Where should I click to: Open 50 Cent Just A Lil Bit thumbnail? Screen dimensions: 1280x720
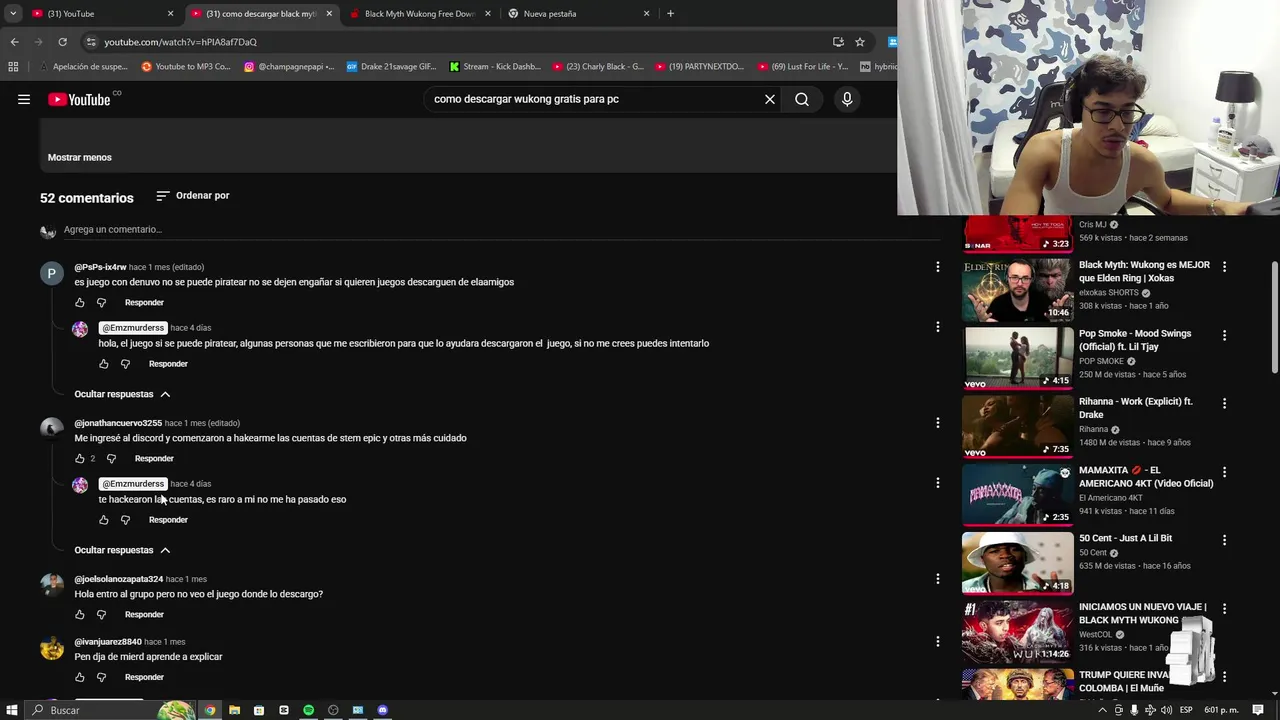[1017, 562]
